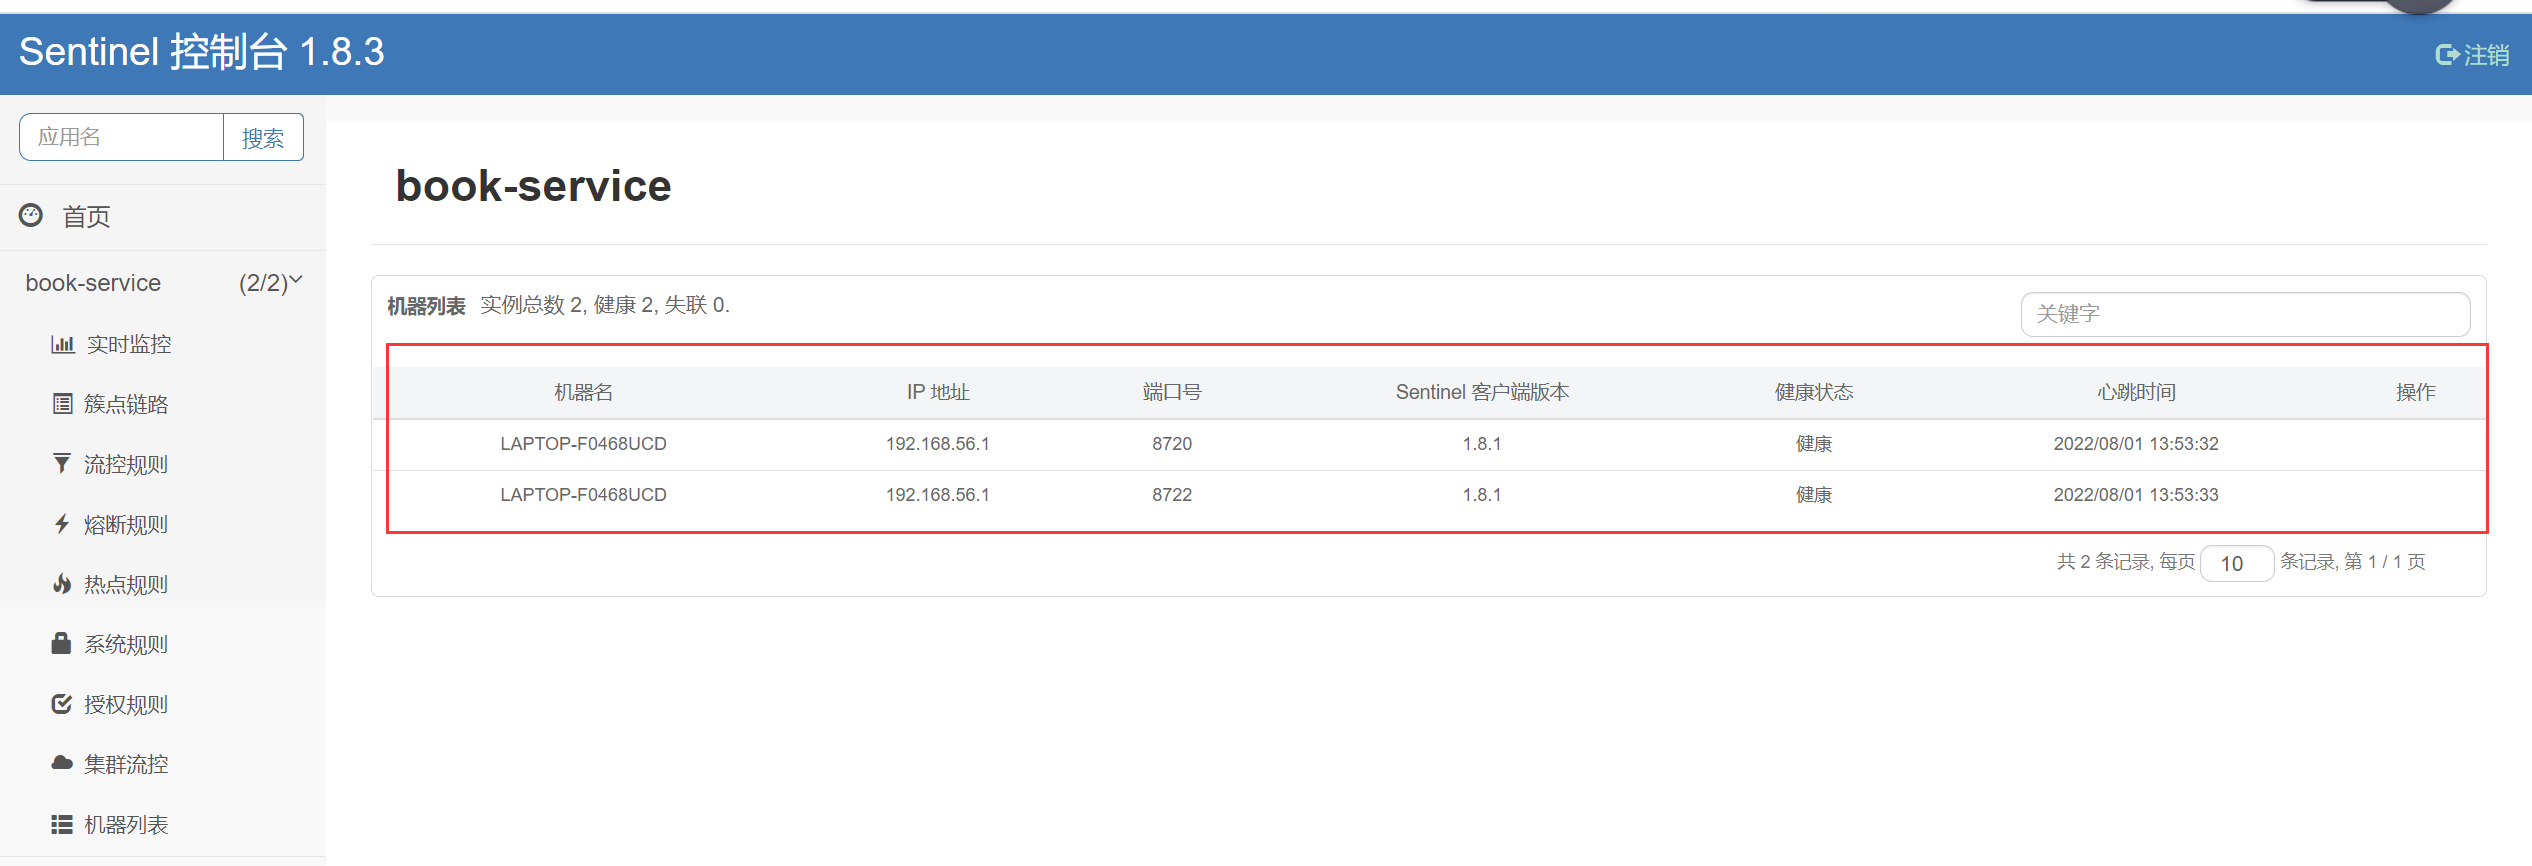The image size is (2532, 866).
Task: Open 簇点链路 cluster link page
Action: click(x=126, y=404)
